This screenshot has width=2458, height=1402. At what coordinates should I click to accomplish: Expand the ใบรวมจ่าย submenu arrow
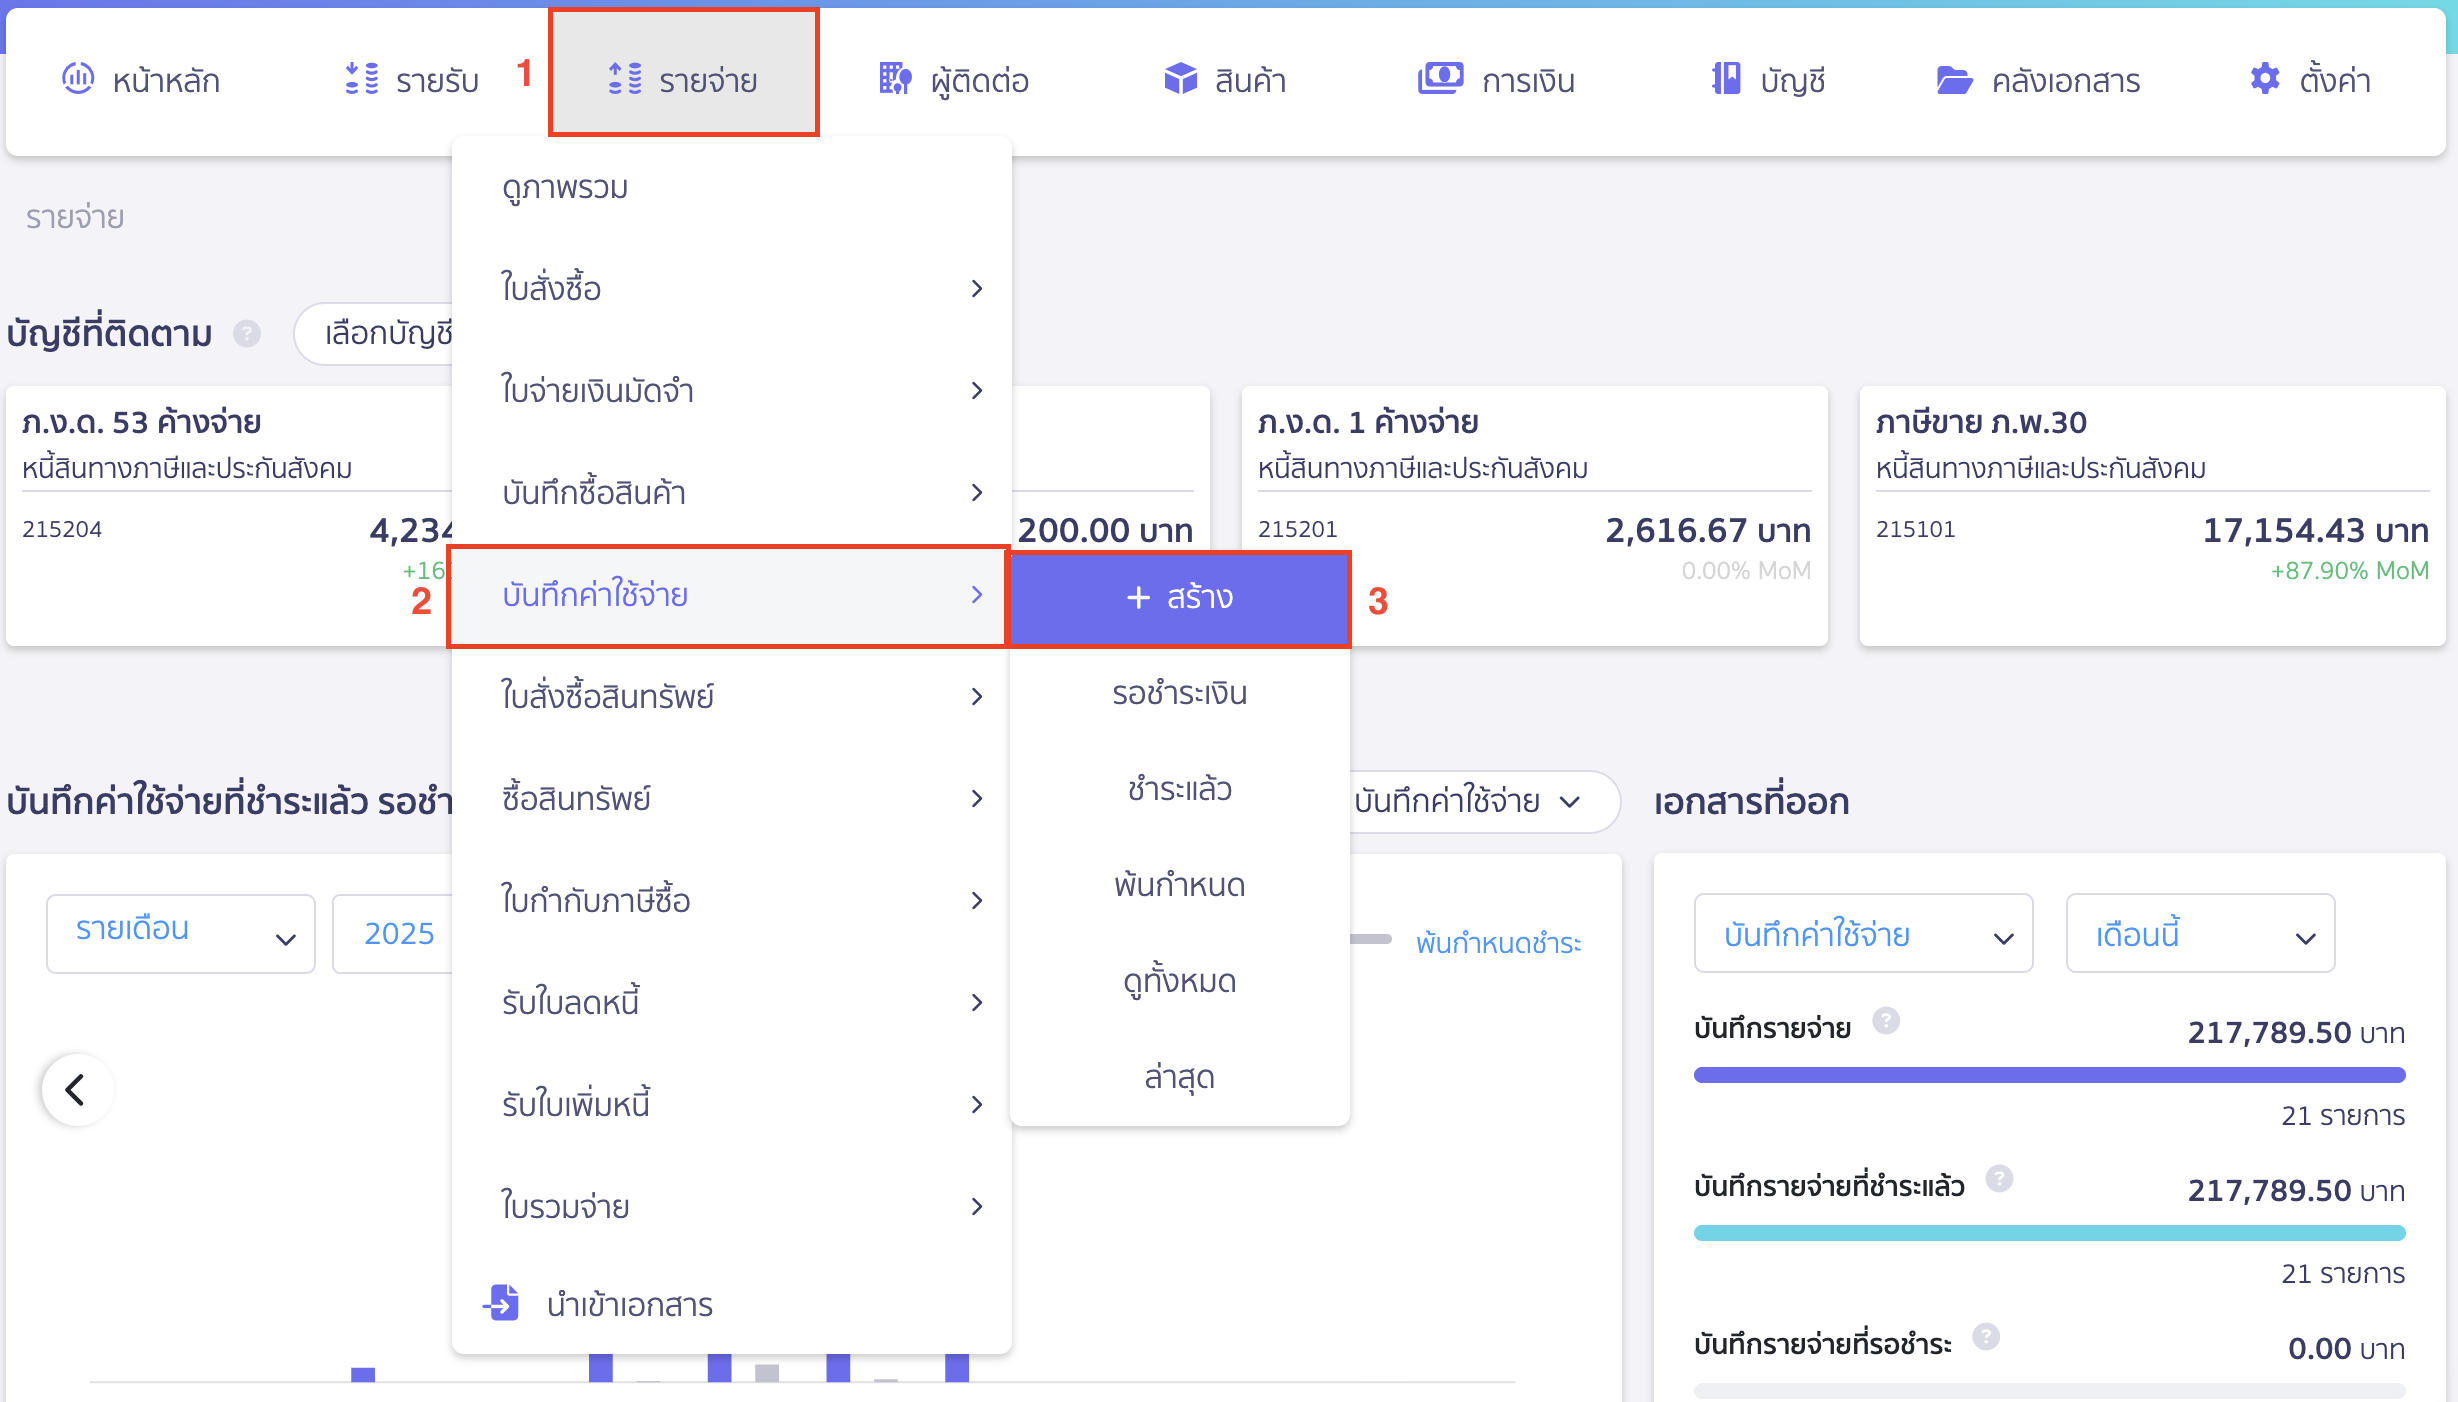tap(977, 1207)
